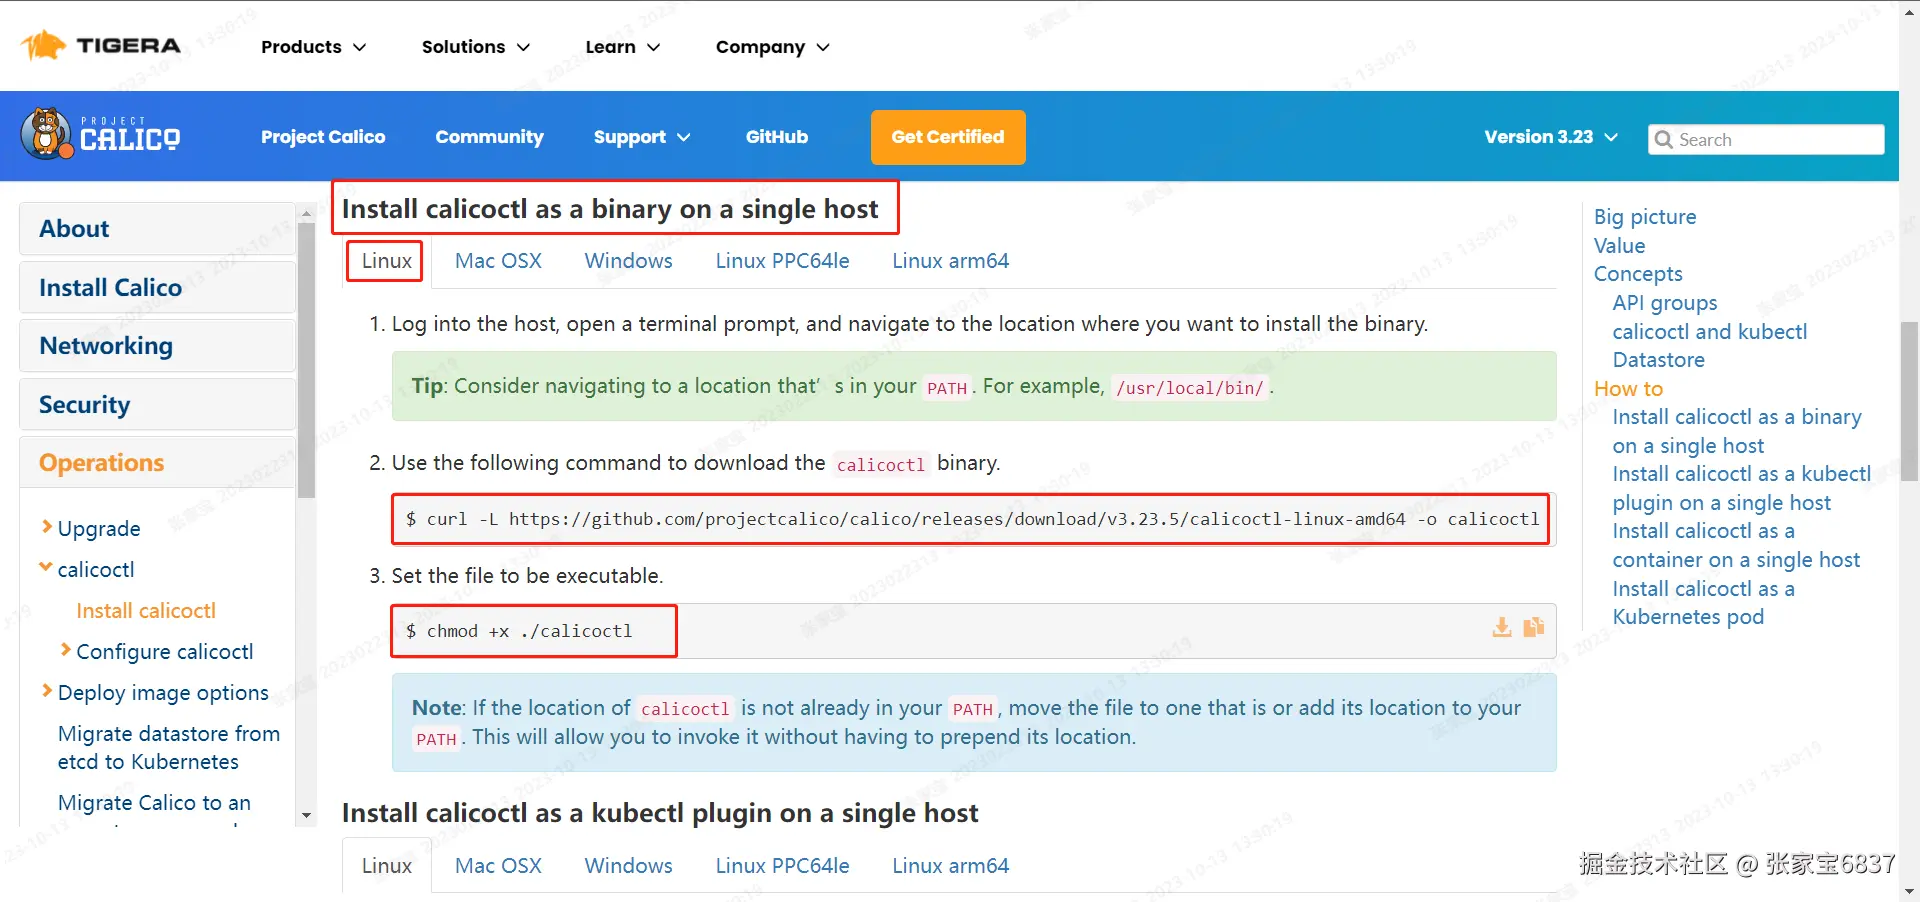The height and width of the screenshot is (902, 1920).
Task: Jump to kubectl plugin install contents link
Action: coord(1741,488)
